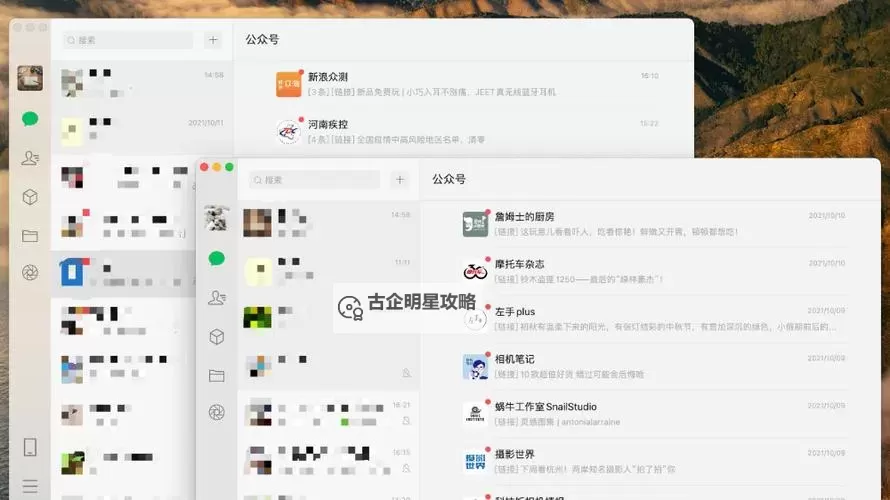Screen dimensions: 890x500
Task: Click 左手plus avatar icon
Action: click(x=475, y=319)
